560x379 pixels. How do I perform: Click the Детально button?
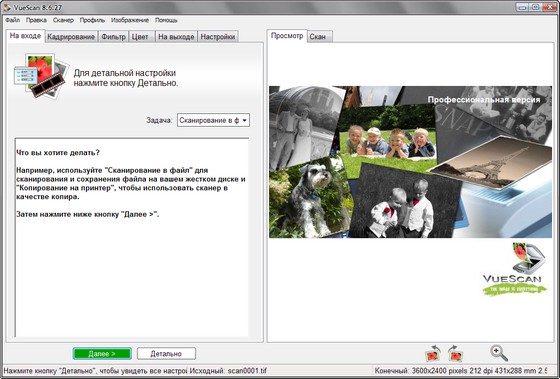(x=166, y=354)
